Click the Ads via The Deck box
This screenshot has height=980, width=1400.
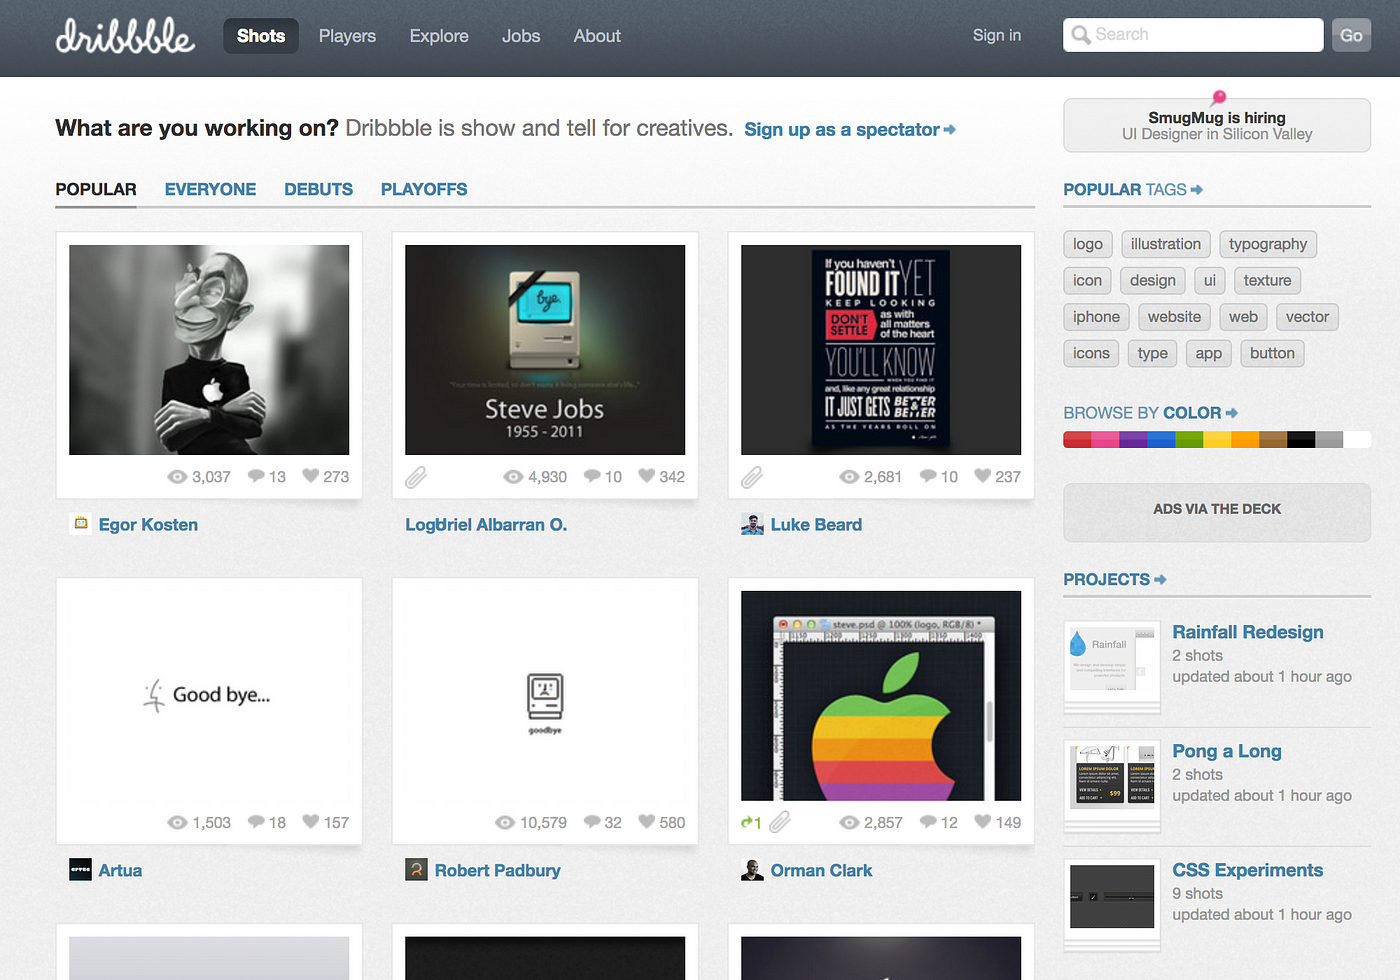point(1217,512)
